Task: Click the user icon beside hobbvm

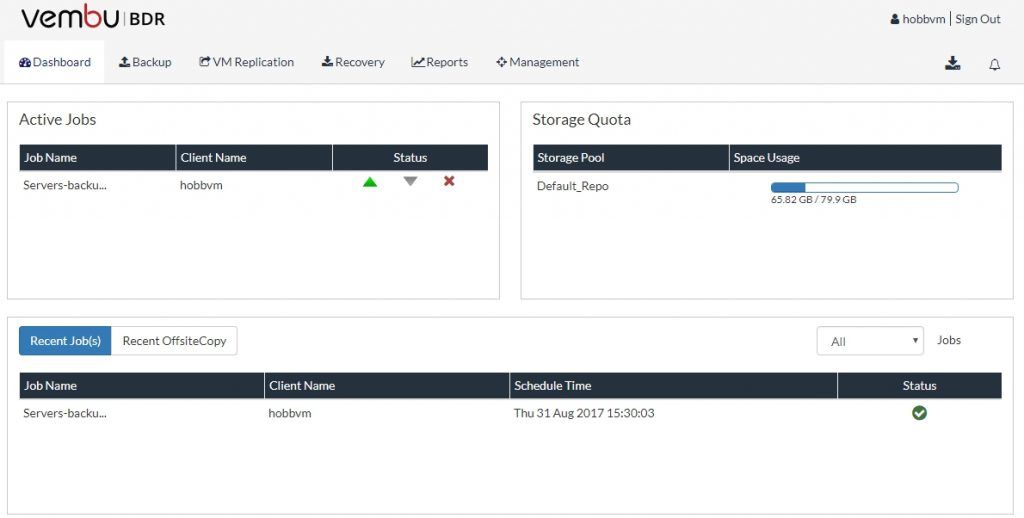Action: (x=895, y=20)
